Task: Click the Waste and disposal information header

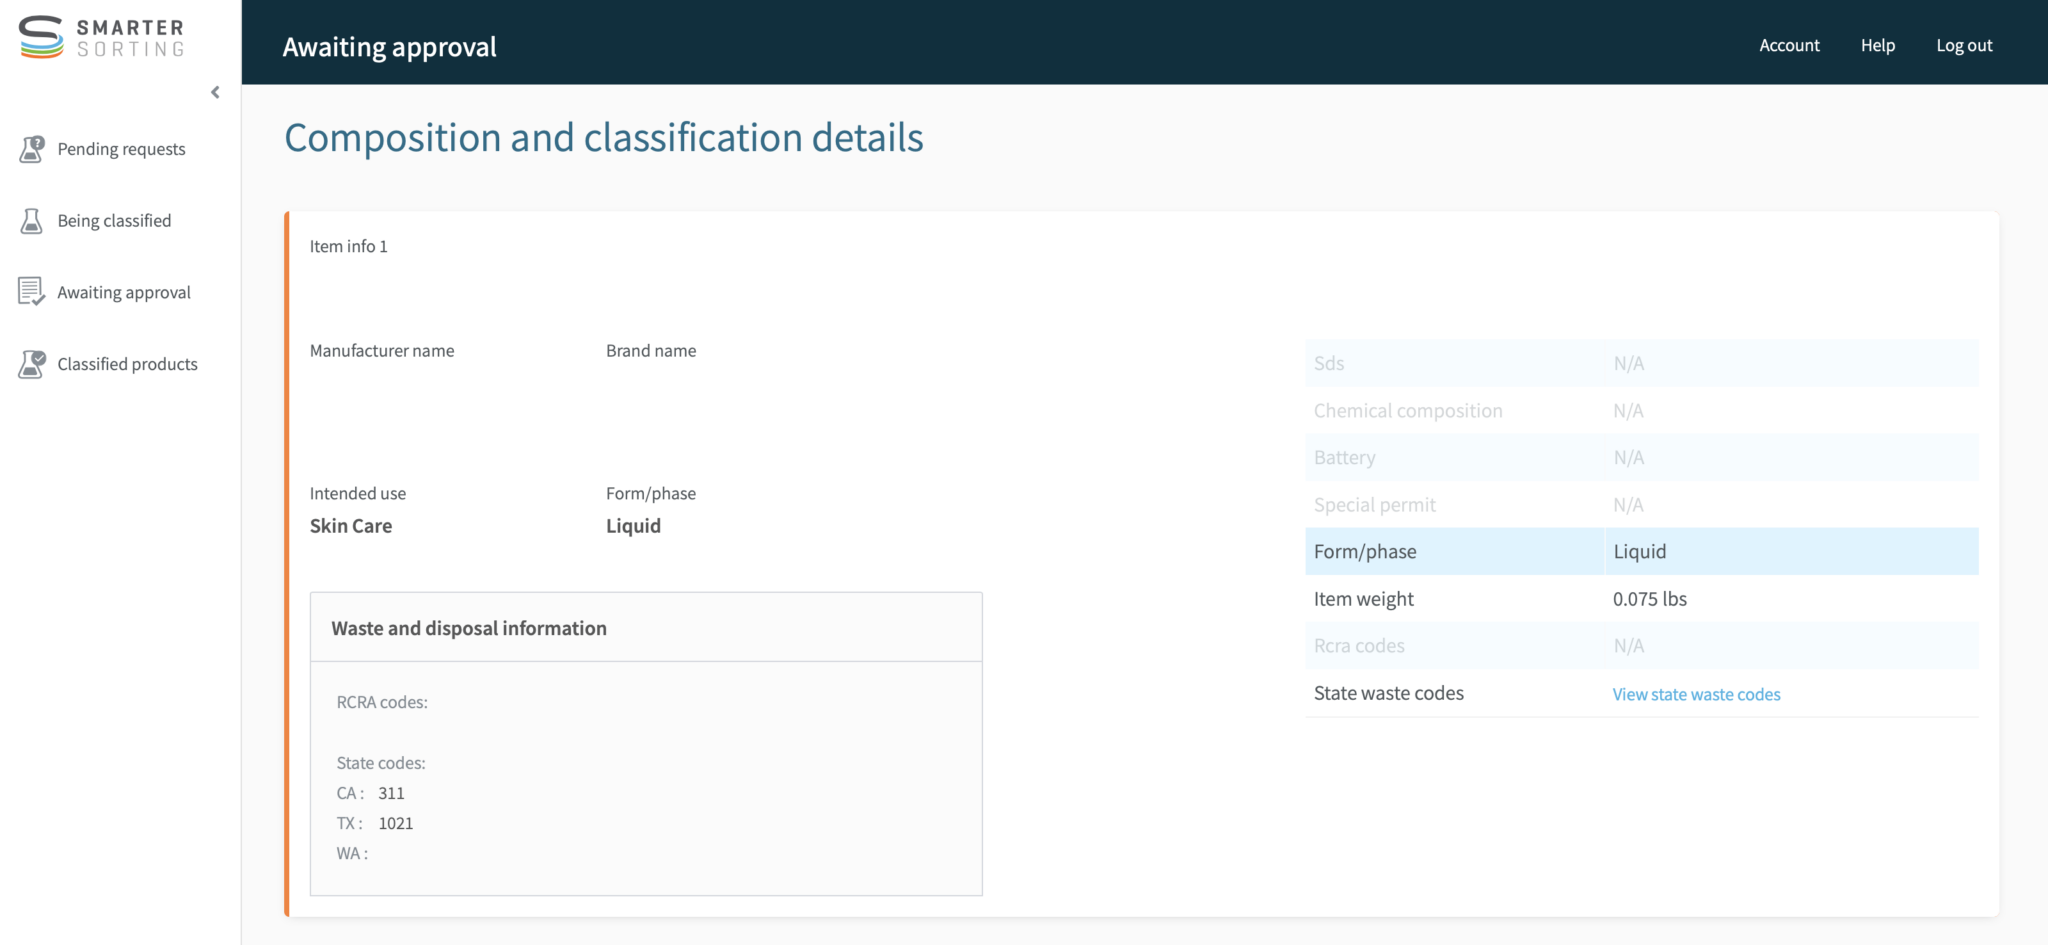Action: coord(469,628)
